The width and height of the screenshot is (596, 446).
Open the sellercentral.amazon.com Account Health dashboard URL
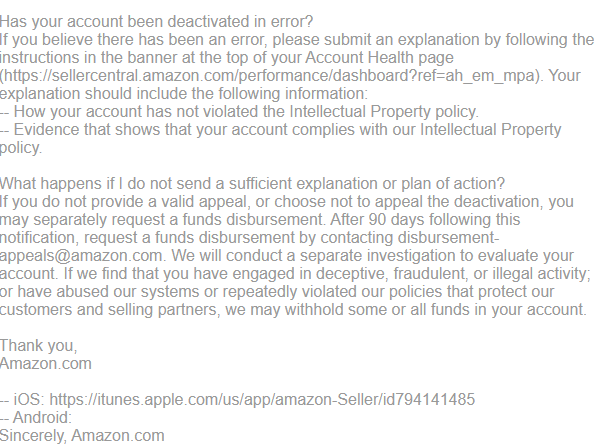point(269,76)
